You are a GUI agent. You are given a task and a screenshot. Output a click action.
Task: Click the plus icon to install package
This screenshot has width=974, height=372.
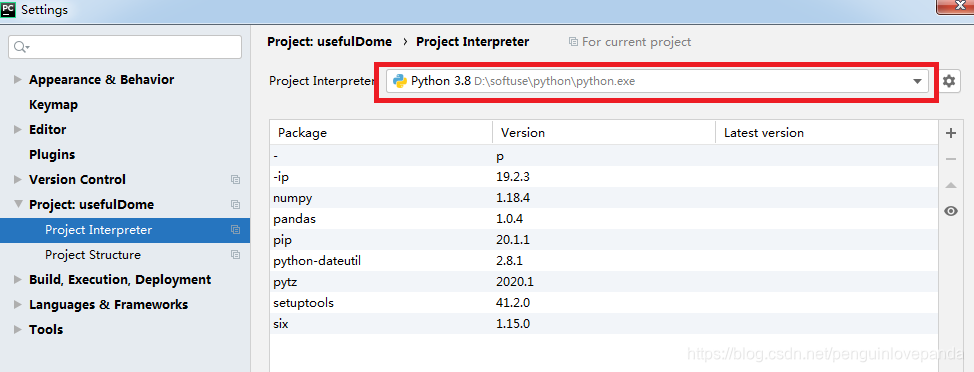tap(950, 133)
